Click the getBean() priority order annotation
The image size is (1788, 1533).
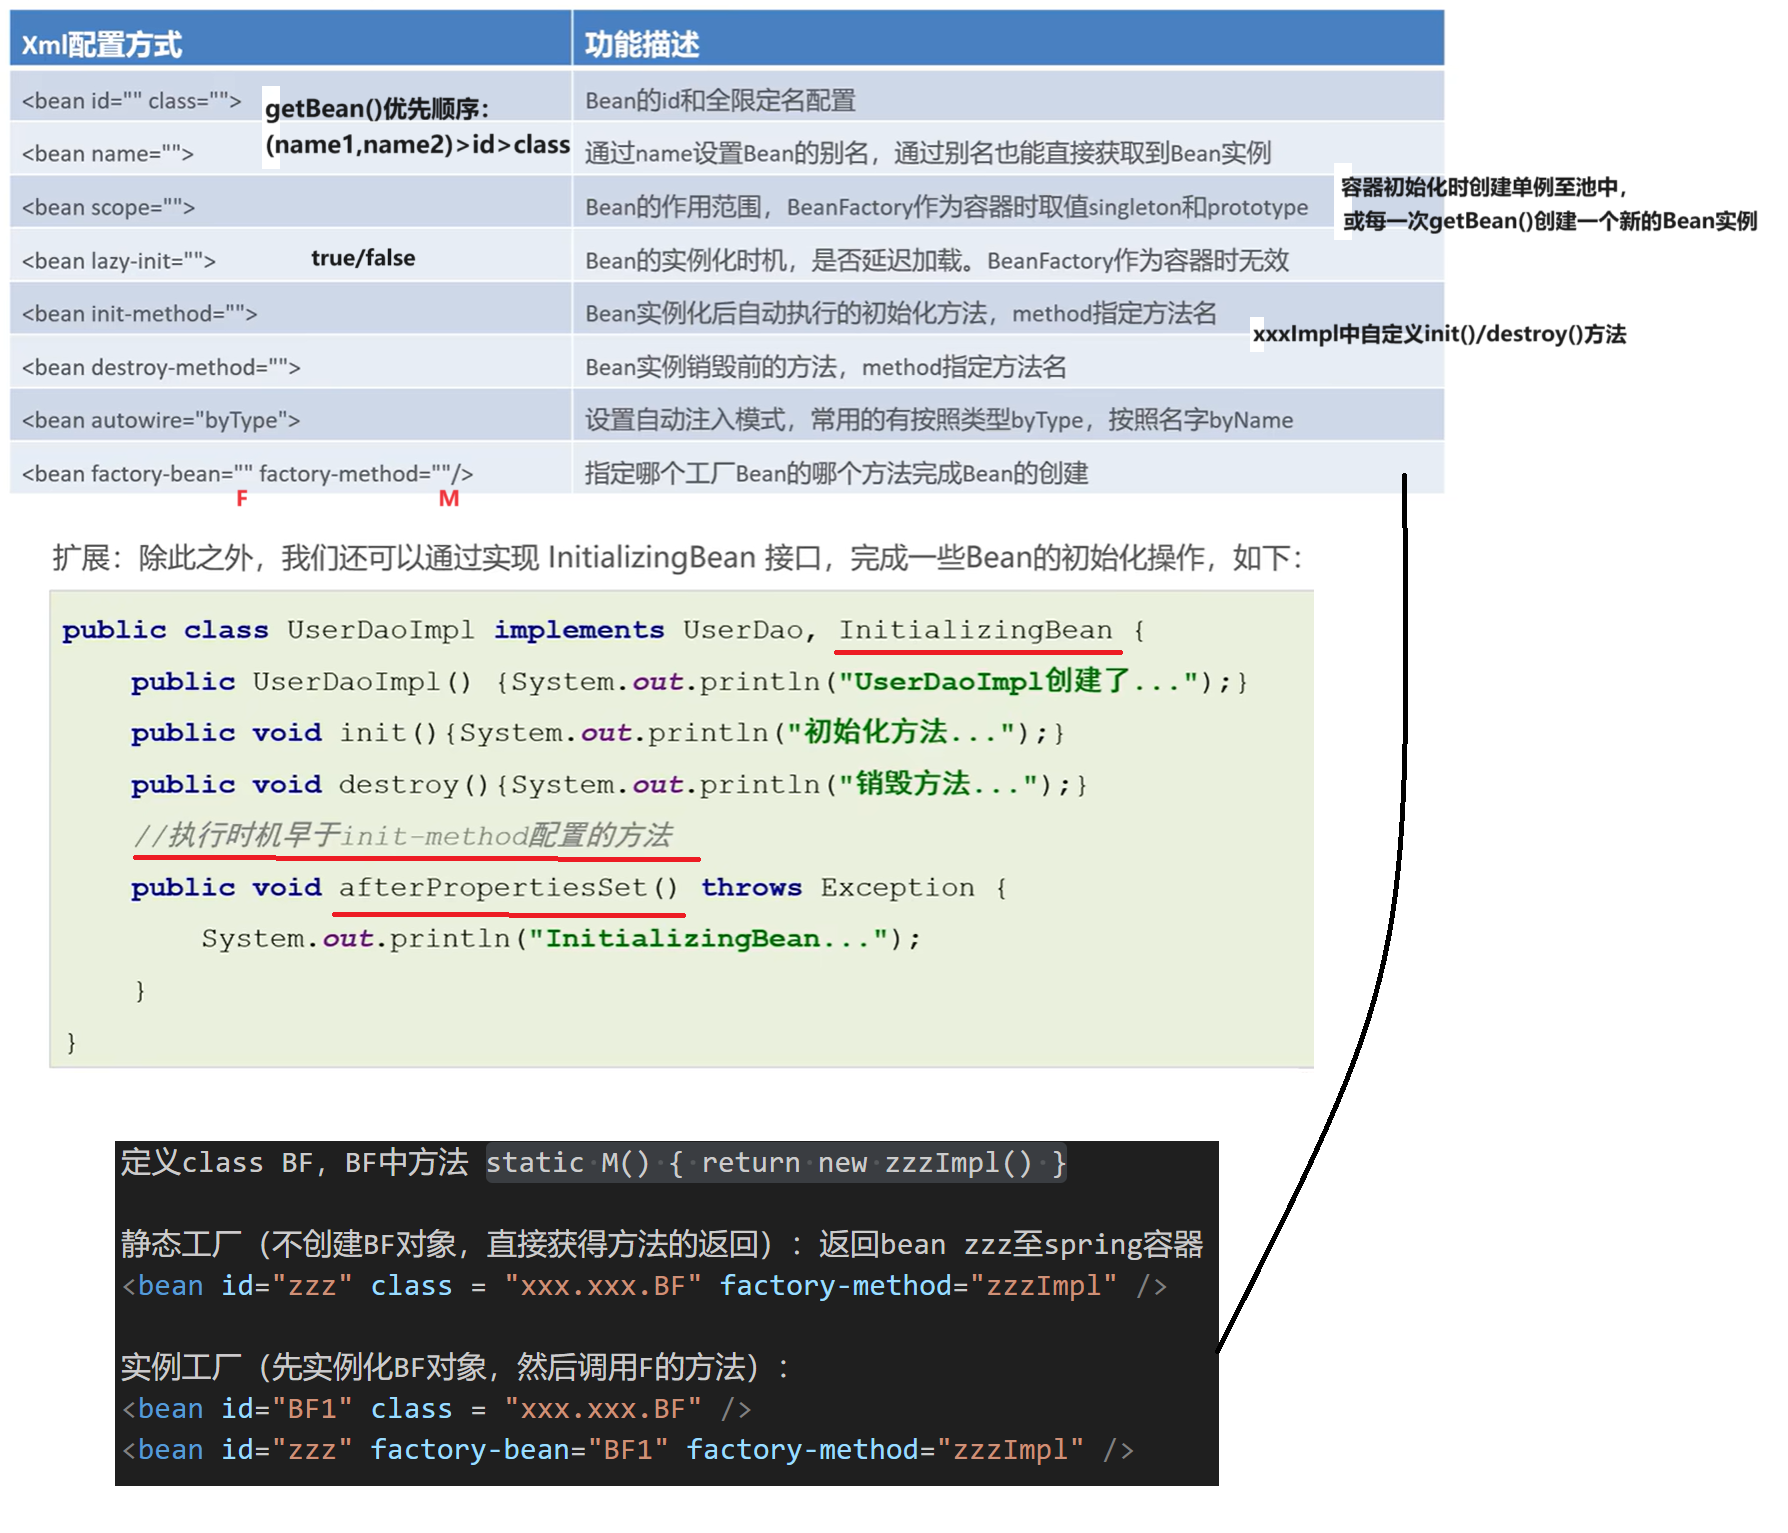417,127
